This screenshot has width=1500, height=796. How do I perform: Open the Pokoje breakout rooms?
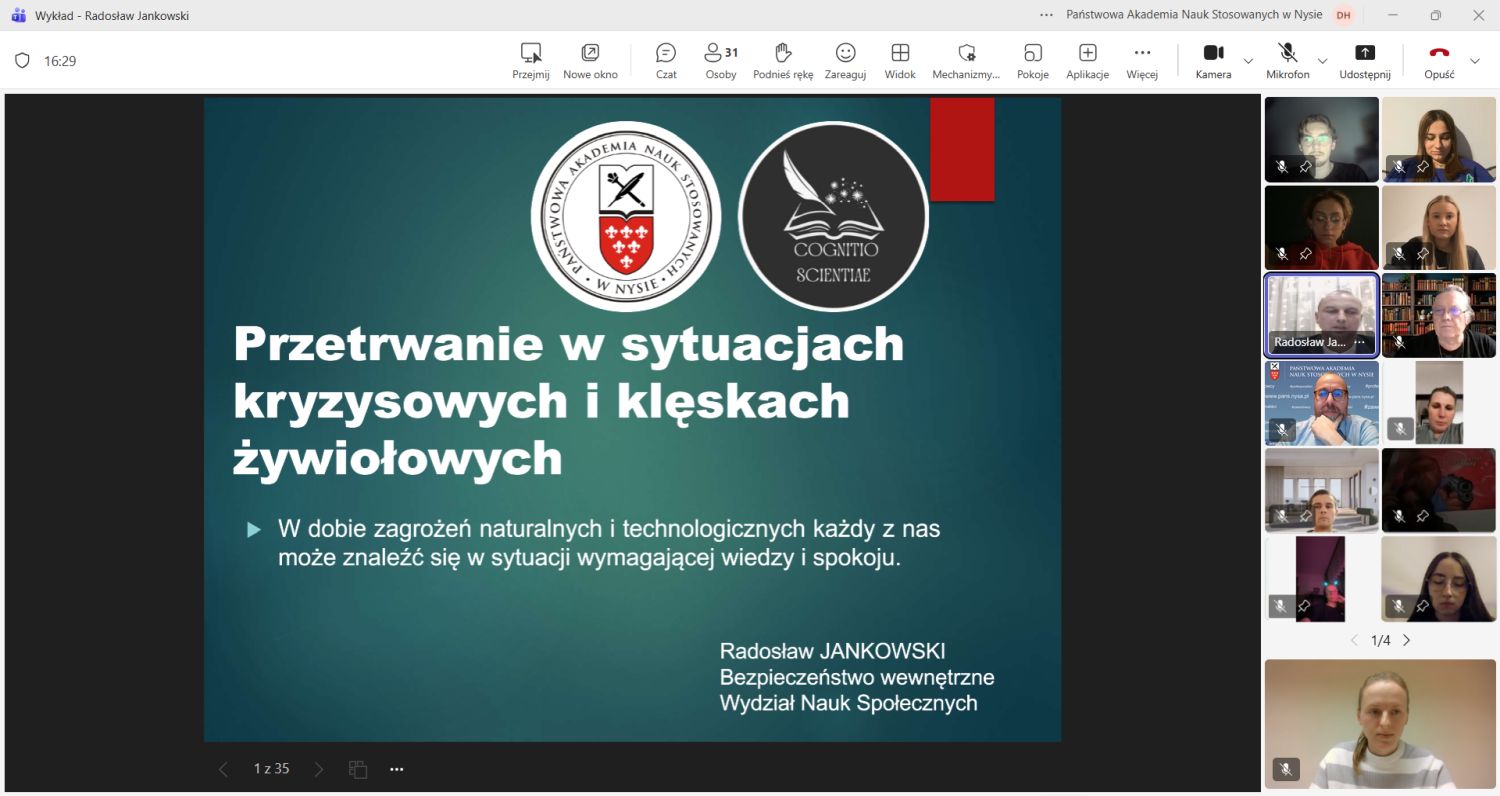[x=1032, y=60]
